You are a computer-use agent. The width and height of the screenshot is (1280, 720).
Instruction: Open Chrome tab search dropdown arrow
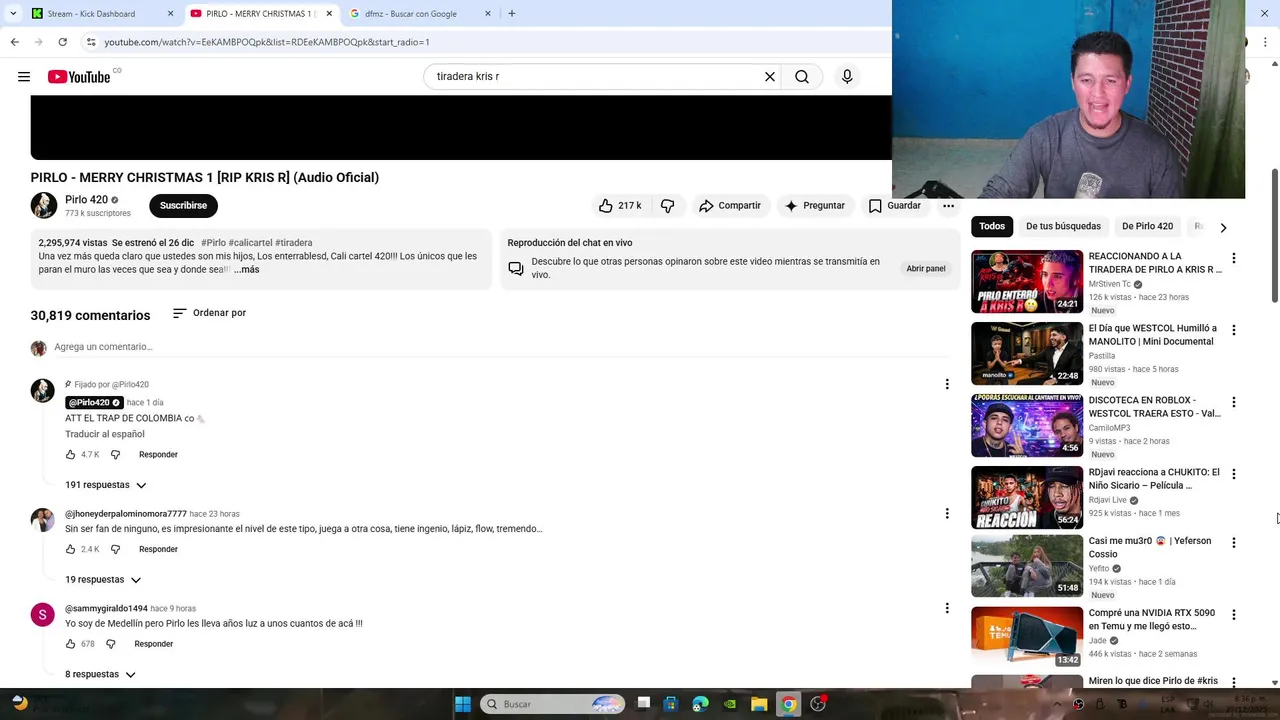[13, 14]
